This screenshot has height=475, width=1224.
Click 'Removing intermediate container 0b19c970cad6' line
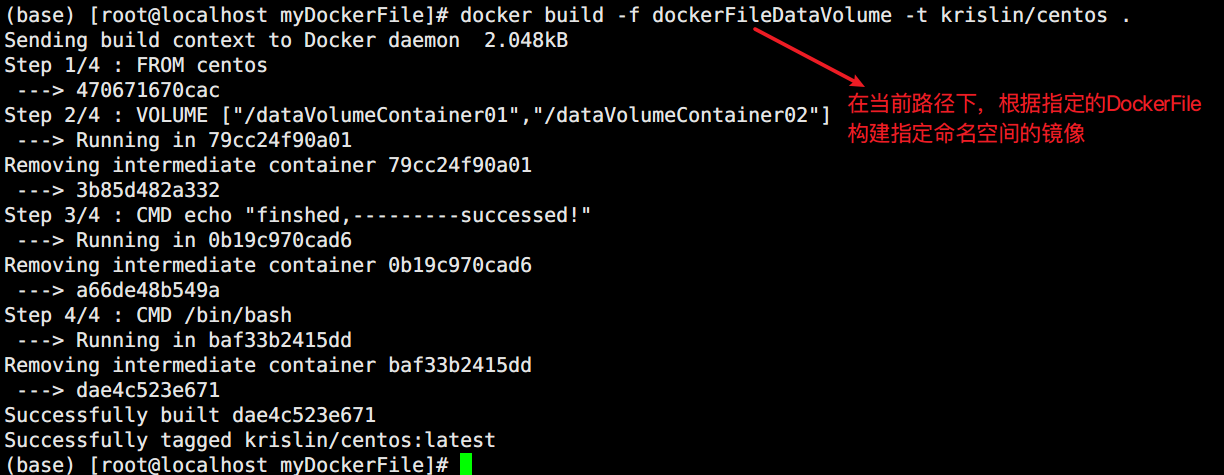tap(268, 265)
